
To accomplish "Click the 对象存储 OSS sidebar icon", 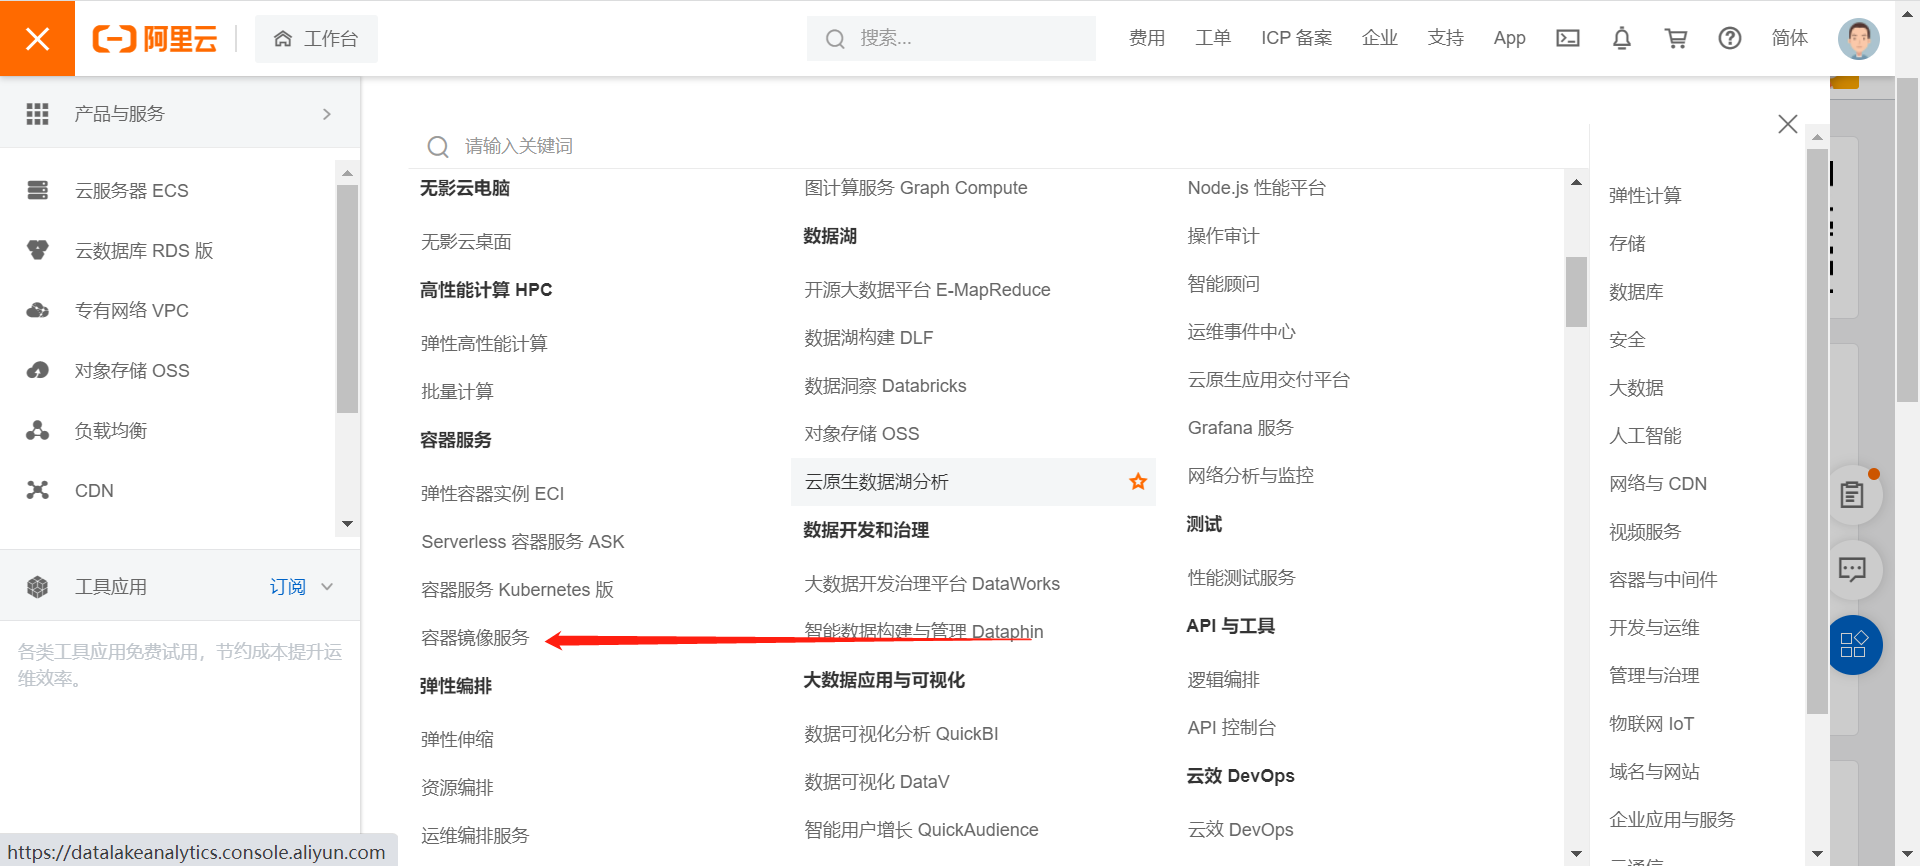I will [x=38, y=370].
